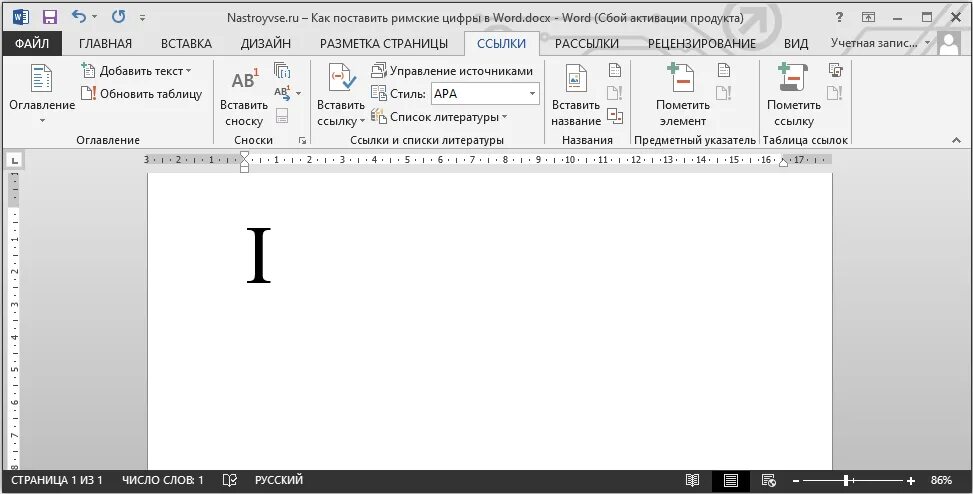Click the zoom slider handle

(846, 480)
